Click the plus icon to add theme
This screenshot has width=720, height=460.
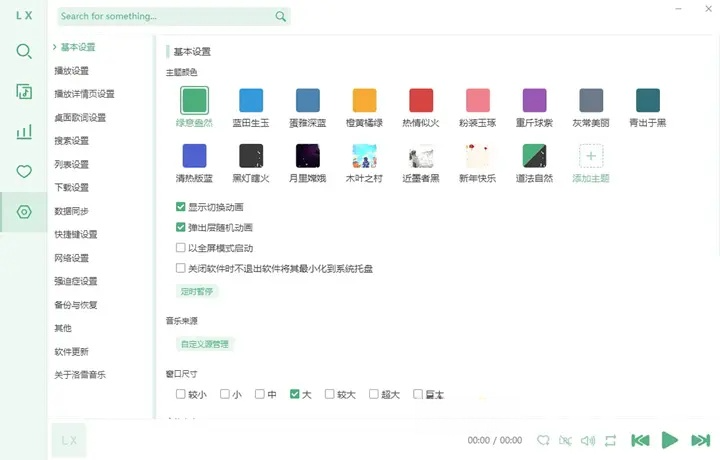pos(591,156)
